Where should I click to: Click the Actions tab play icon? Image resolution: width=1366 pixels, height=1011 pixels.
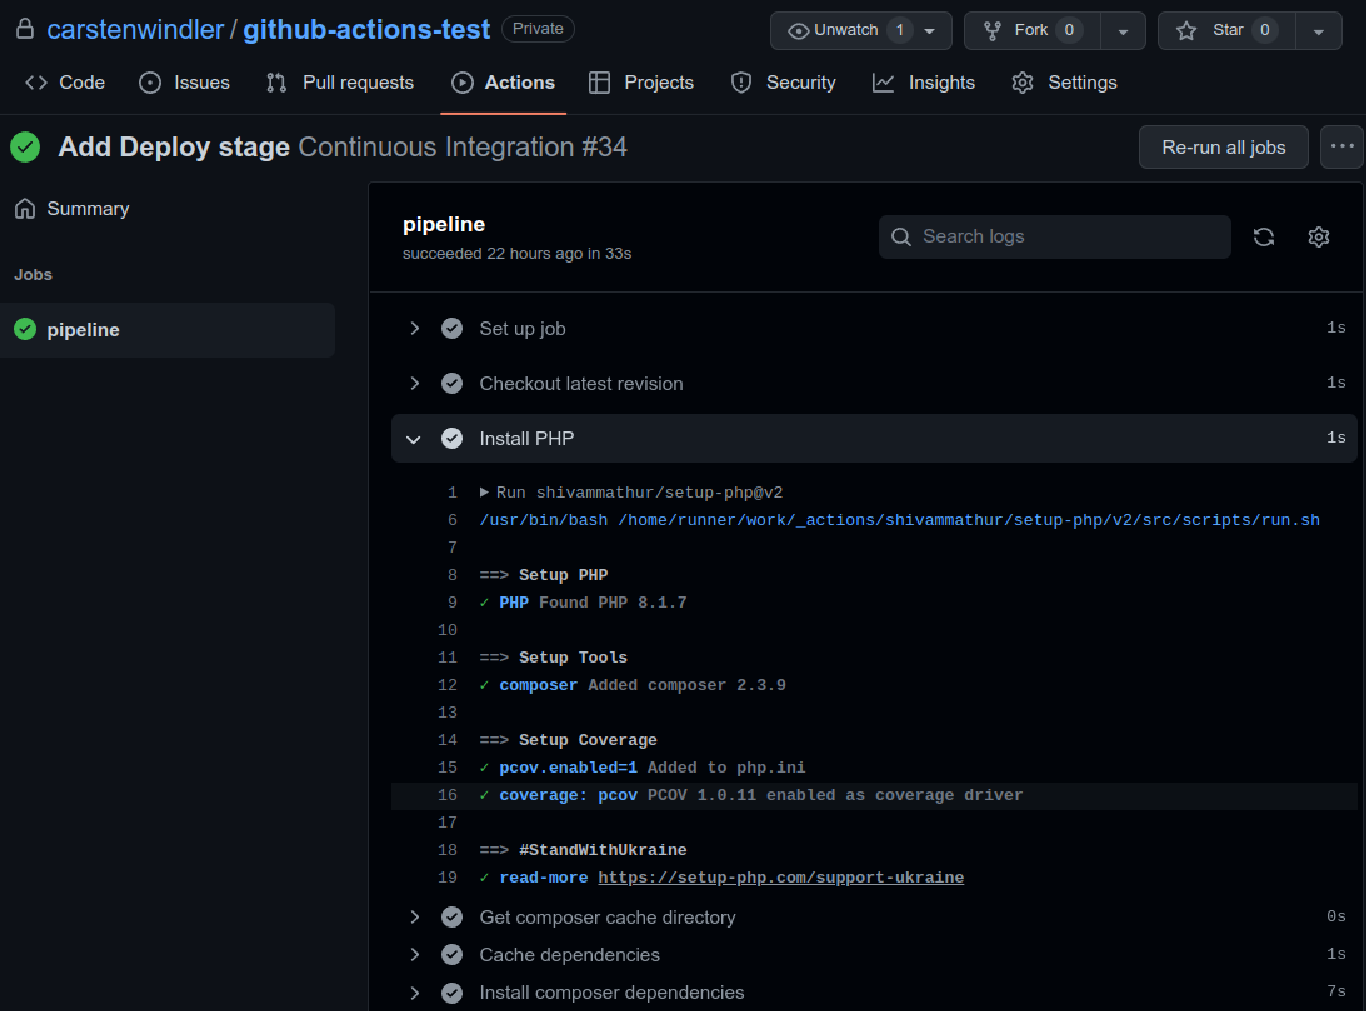(x=462, y=83)
